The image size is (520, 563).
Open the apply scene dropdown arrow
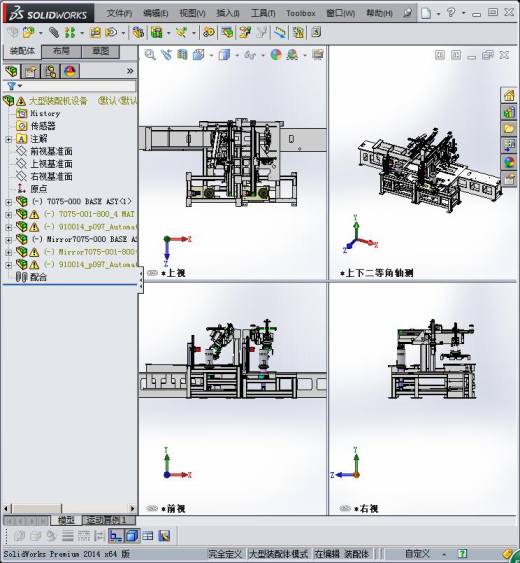305,55
